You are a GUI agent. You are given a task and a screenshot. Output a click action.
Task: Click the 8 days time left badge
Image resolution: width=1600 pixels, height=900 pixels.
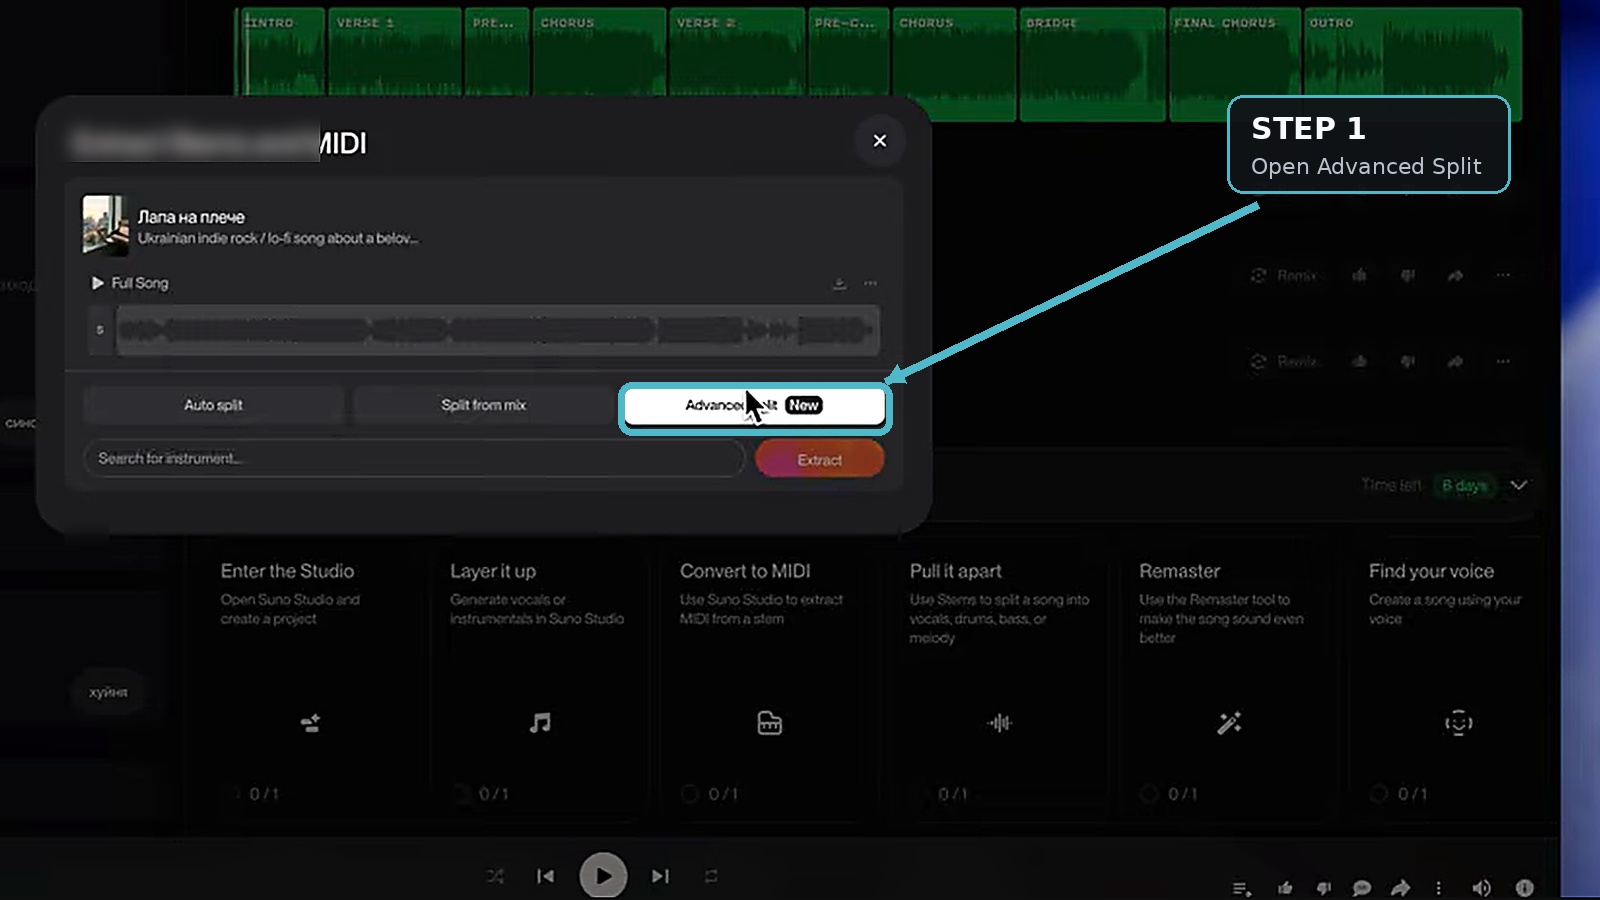tap(1464, 485)
